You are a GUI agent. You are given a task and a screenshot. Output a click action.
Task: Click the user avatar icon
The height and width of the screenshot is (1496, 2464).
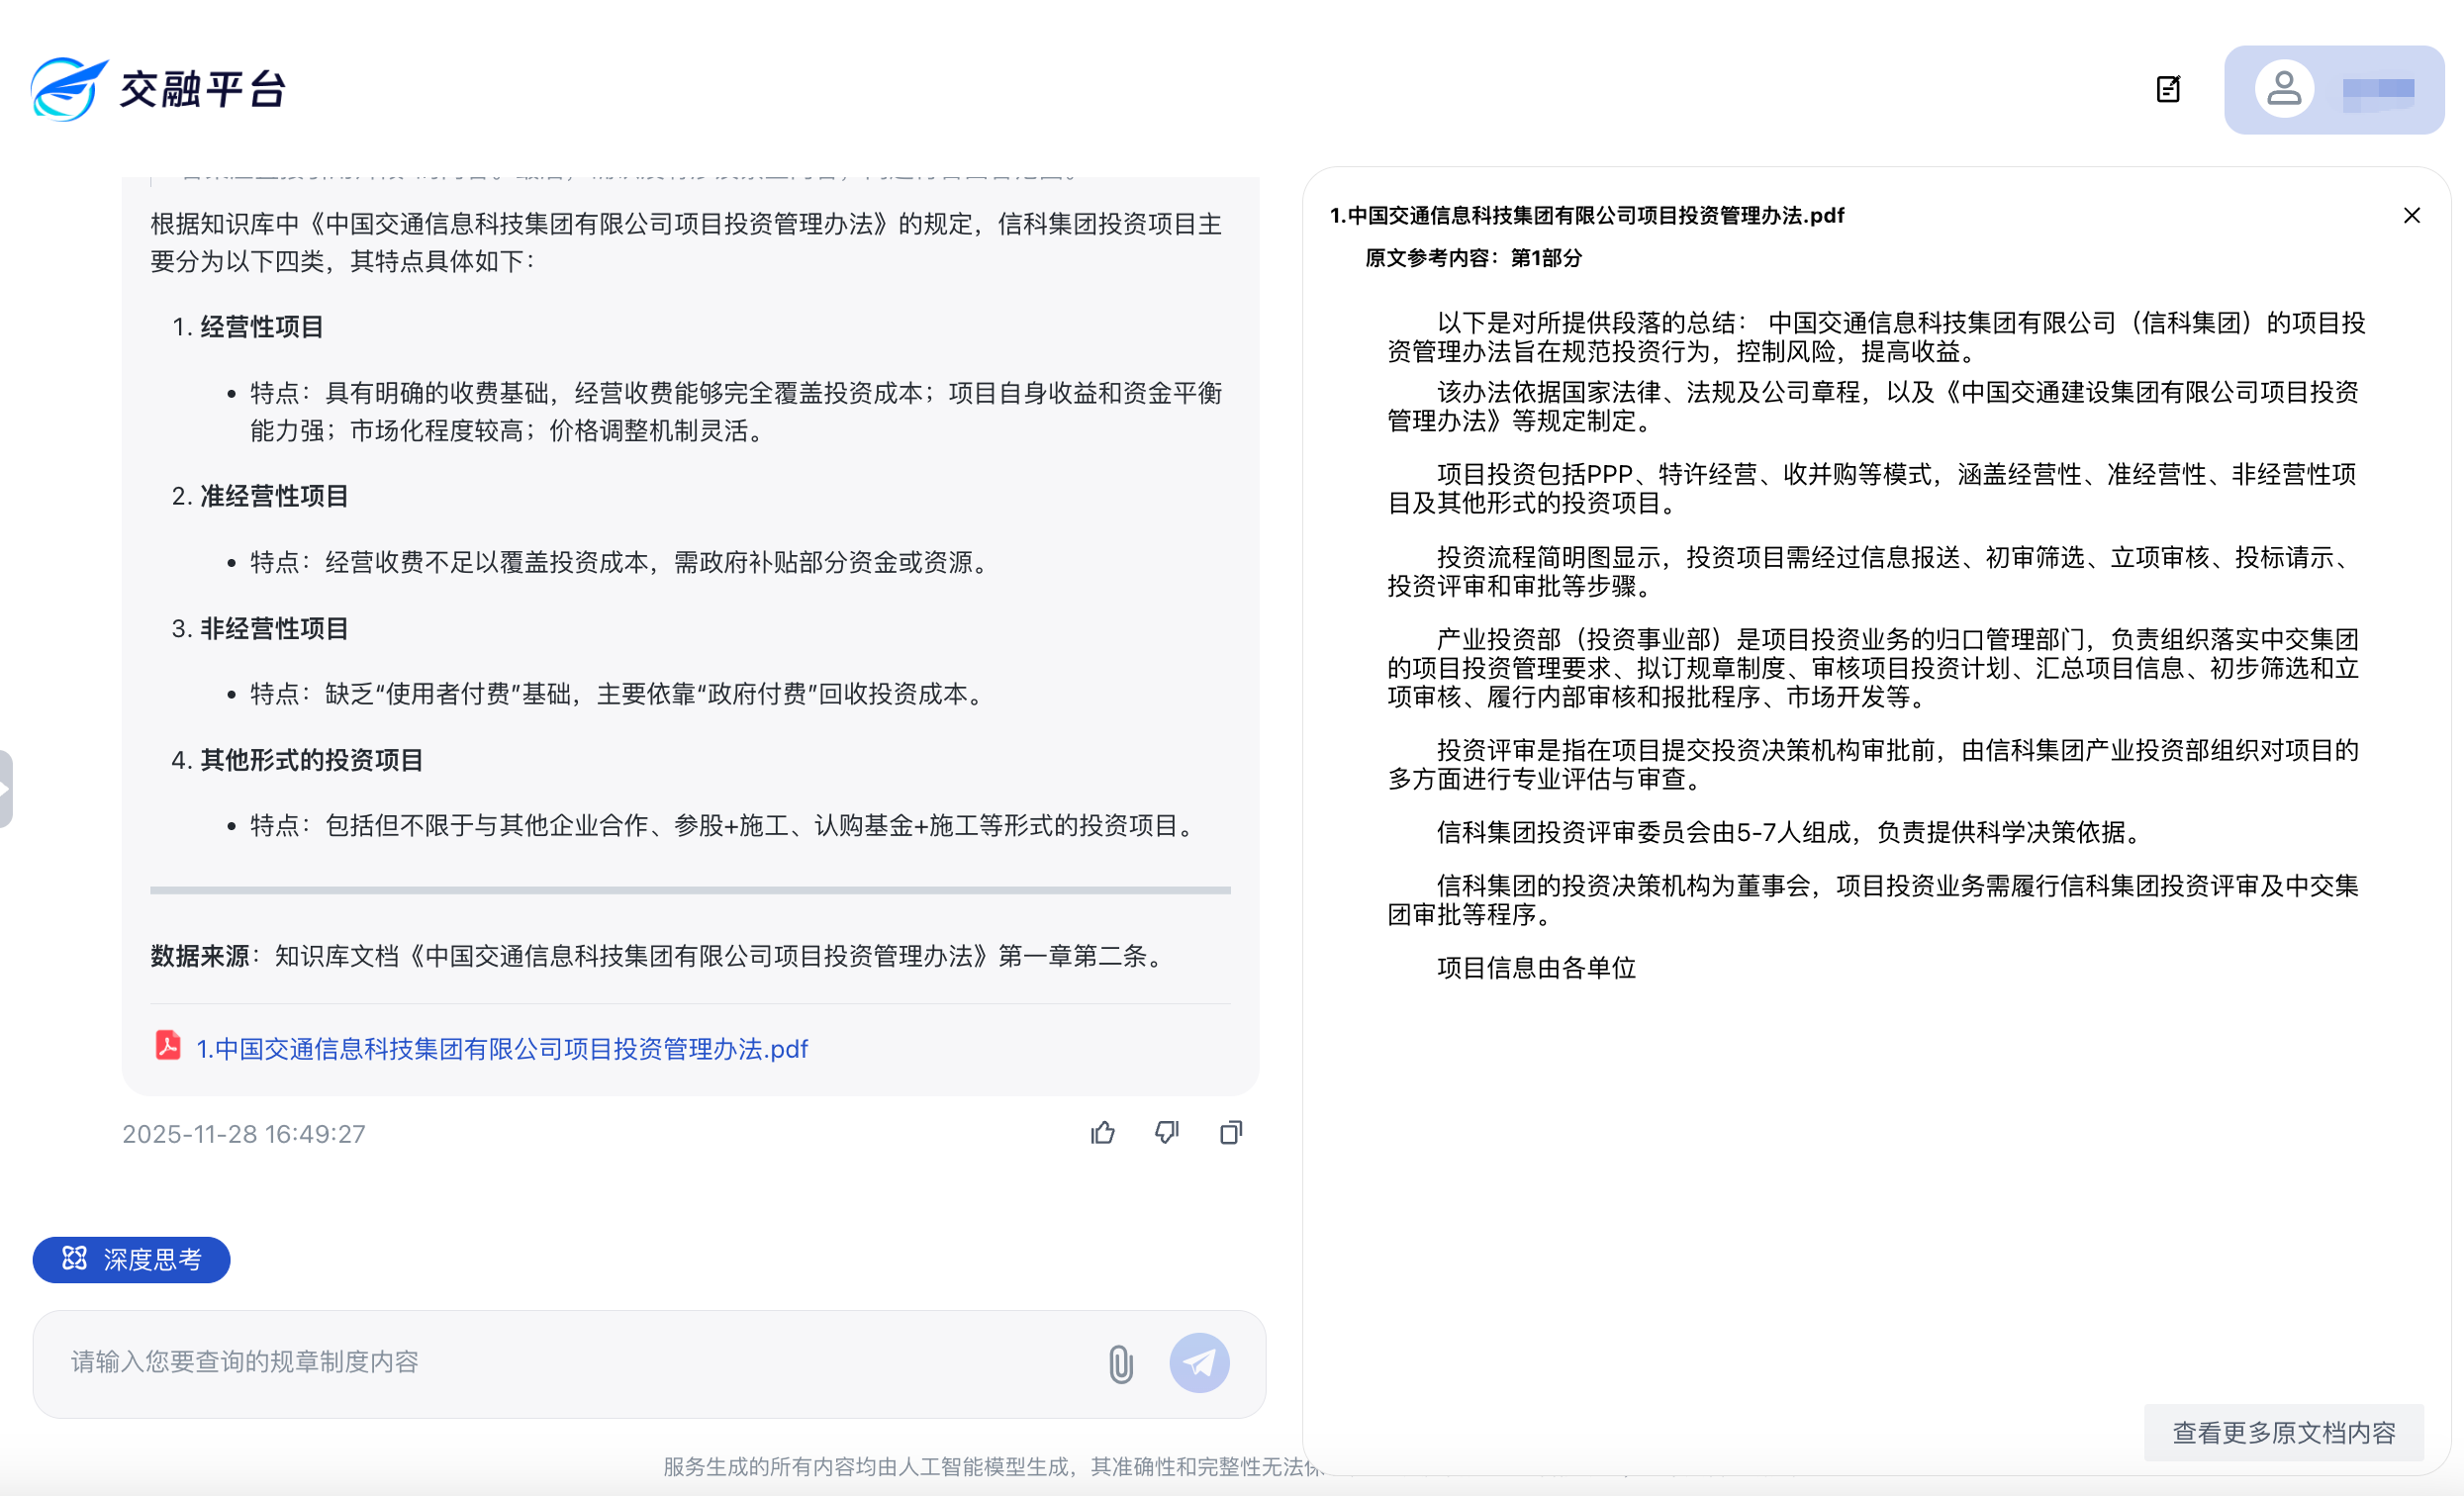point(2284,89)
